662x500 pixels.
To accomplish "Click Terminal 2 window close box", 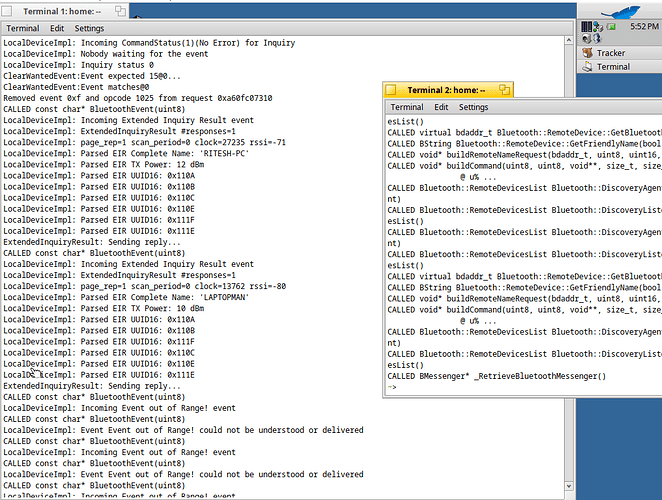I will pos(391,90).
